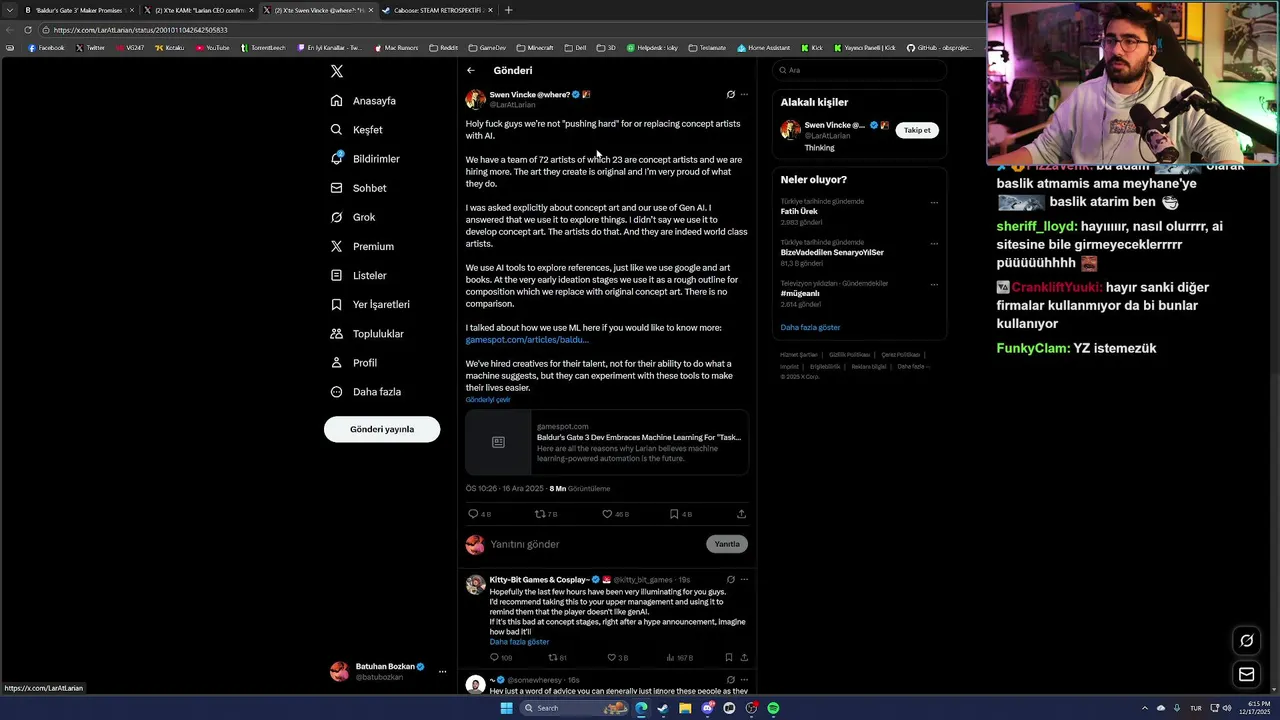The width and height of the screenshot is (1280, 720).
Task: Click Daha fazla göster under trends
Action: point(810,328)
